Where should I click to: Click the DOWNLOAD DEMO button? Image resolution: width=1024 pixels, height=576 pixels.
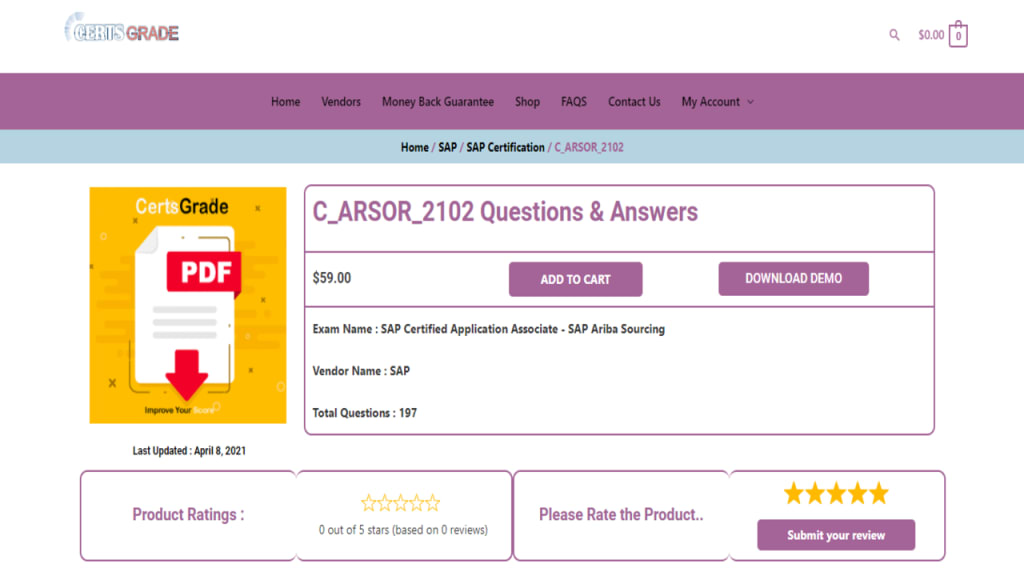coord(793,279)
